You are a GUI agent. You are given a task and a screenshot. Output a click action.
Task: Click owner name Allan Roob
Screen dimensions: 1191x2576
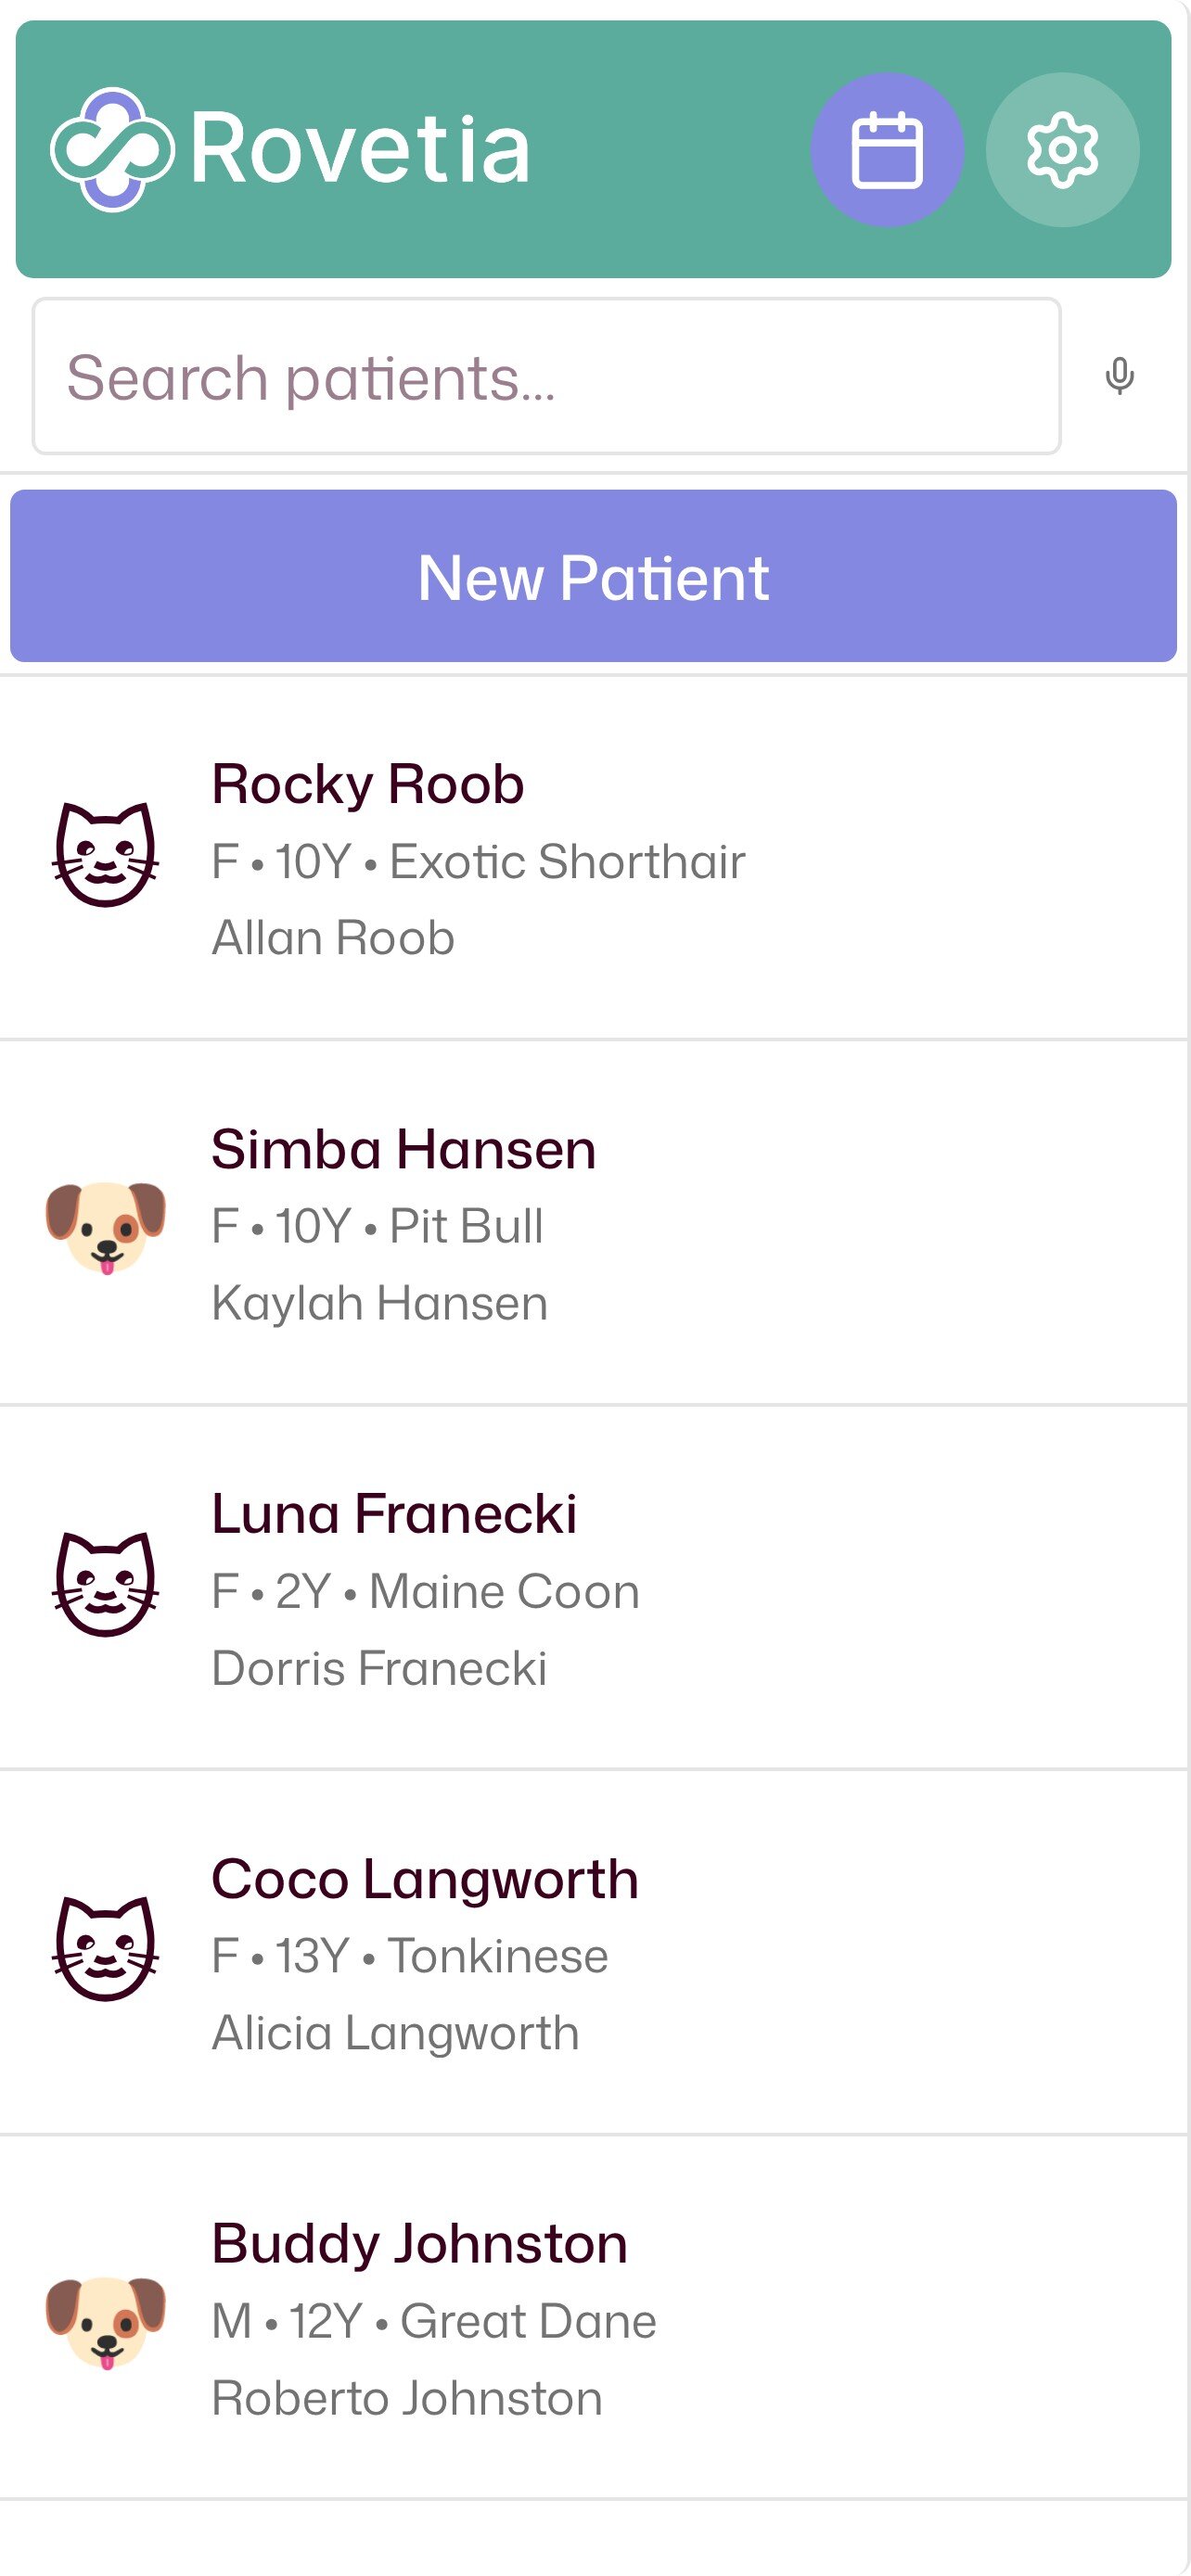pyautogui.click(x=333, y=938)
